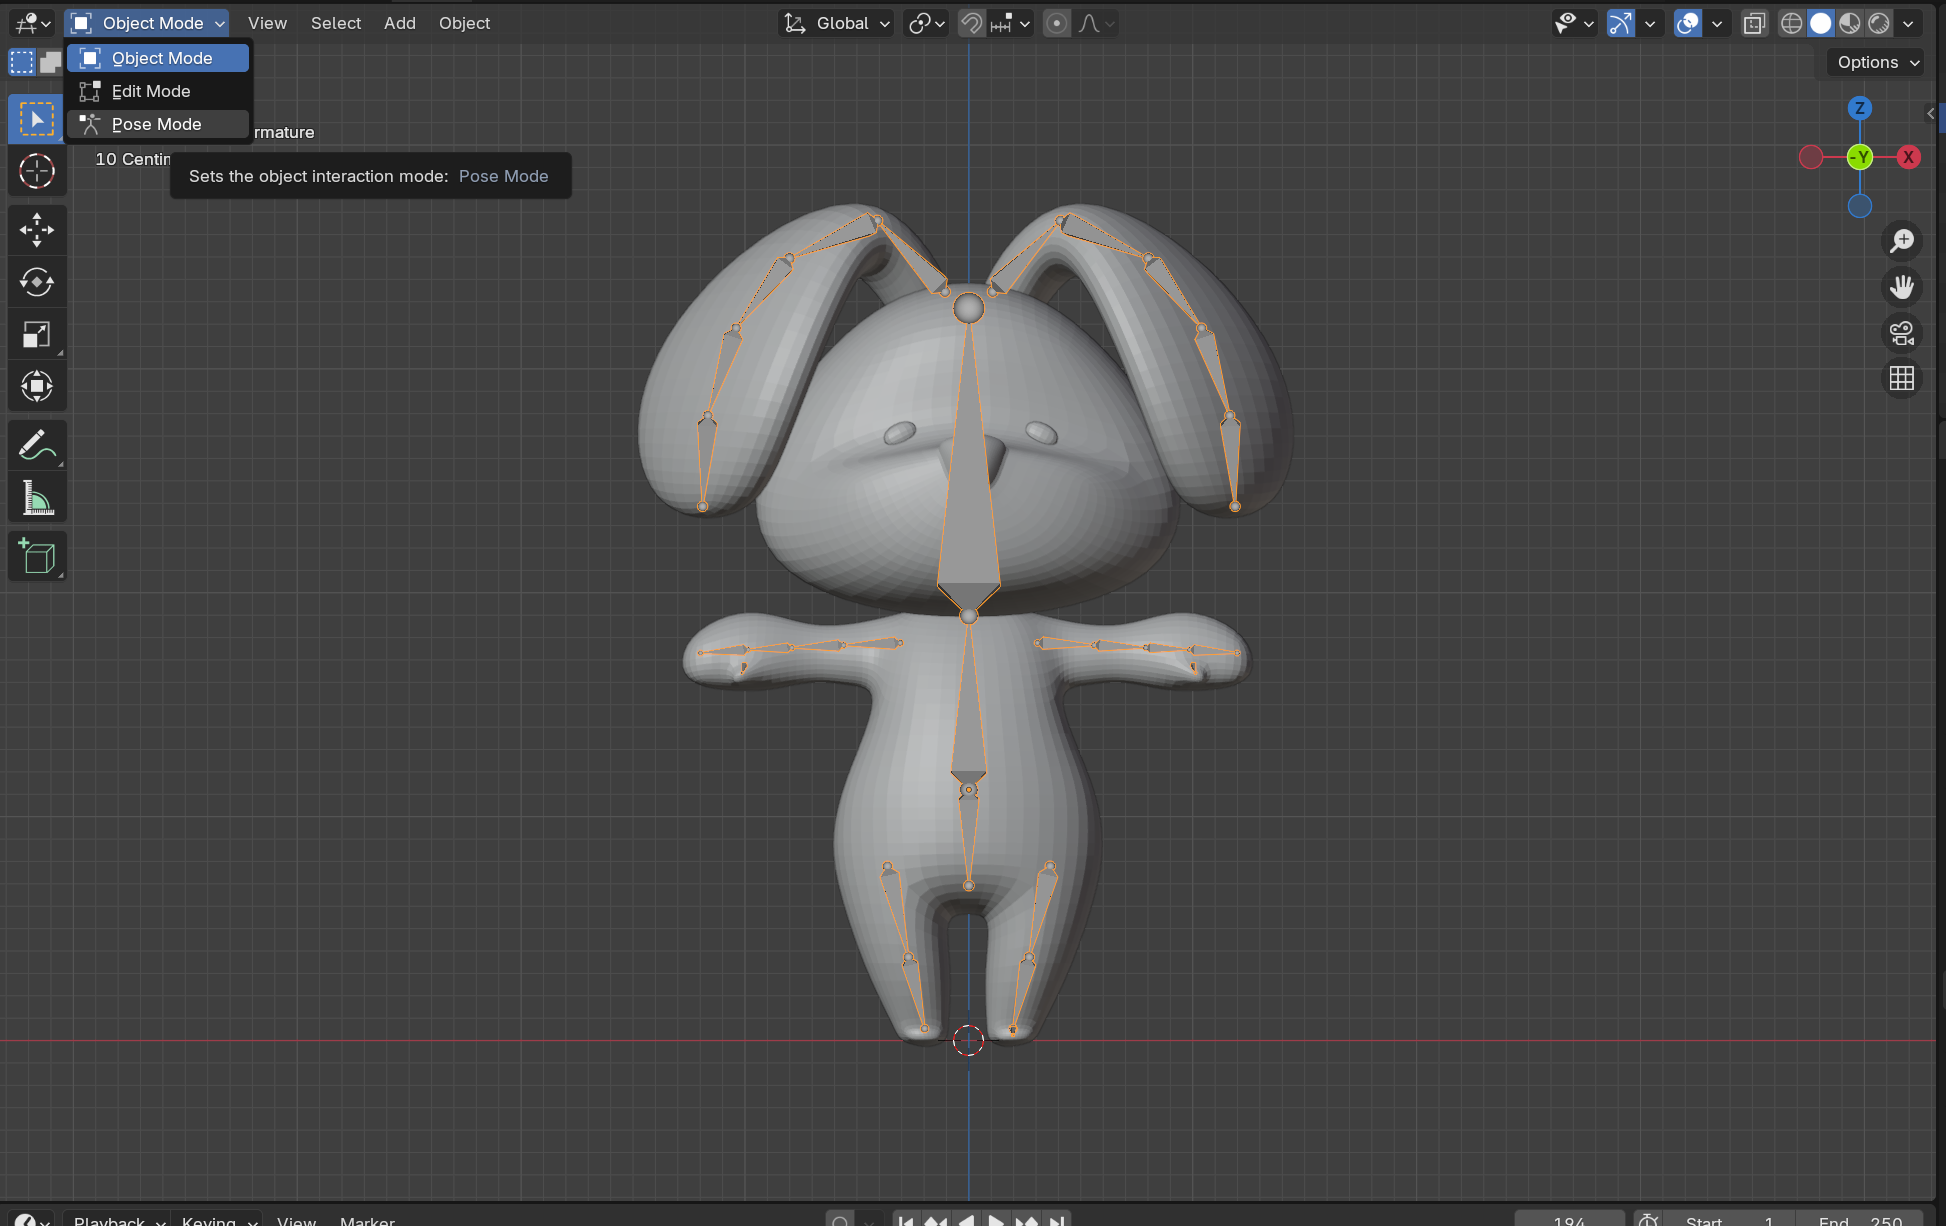Toggle show overlays button

[x=1687, y=23]
